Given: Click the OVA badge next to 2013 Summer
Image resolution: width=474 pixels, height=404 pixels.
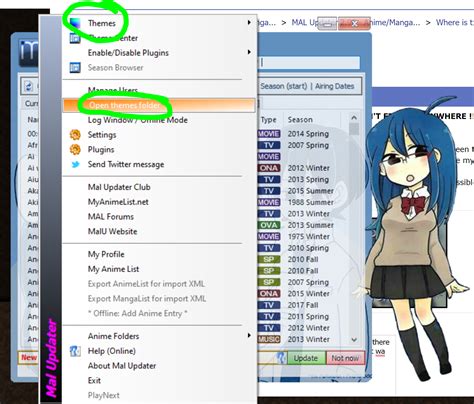Looking at the screenshot, I should click(x=269, y=225).
